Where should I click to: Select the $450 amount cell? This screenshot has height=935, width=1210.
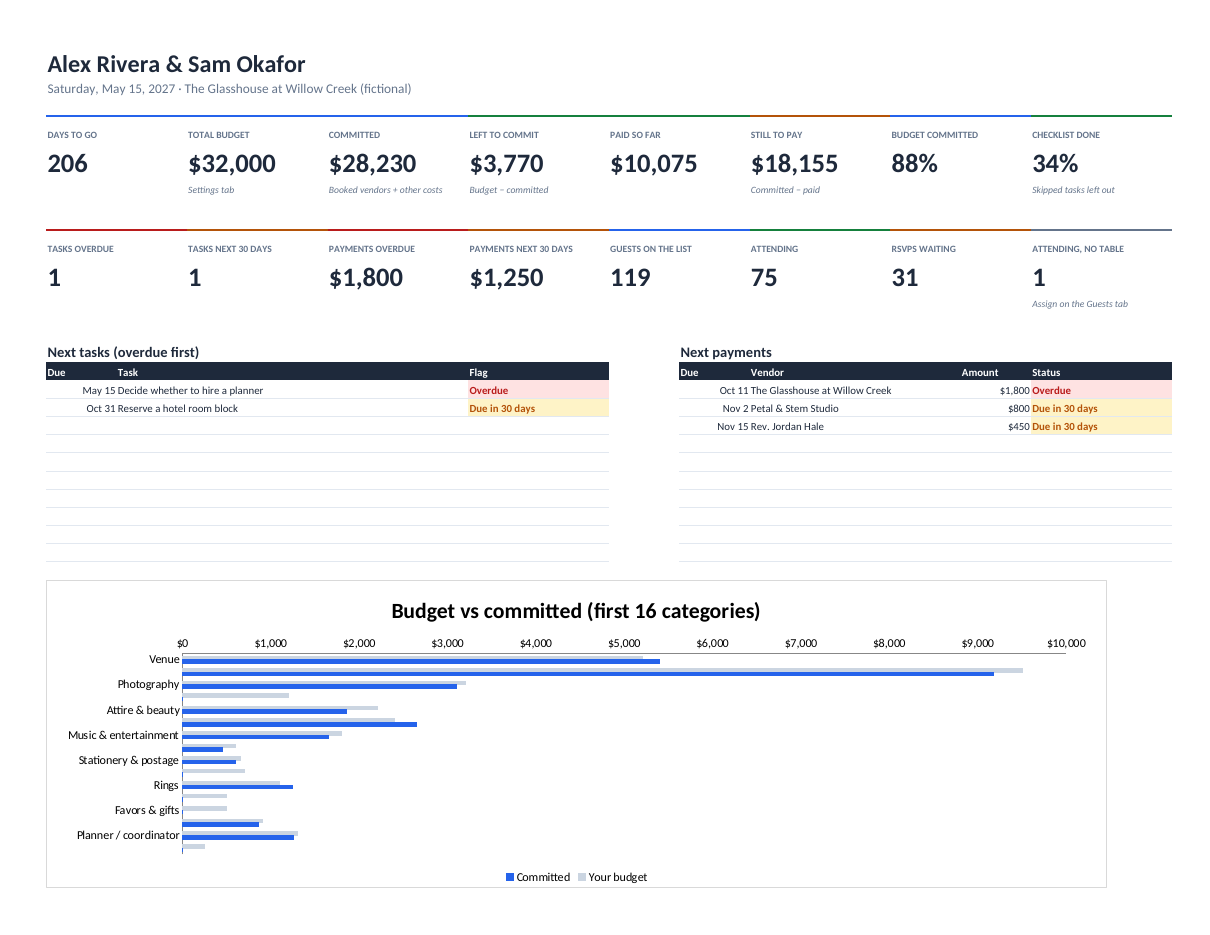1018,426
